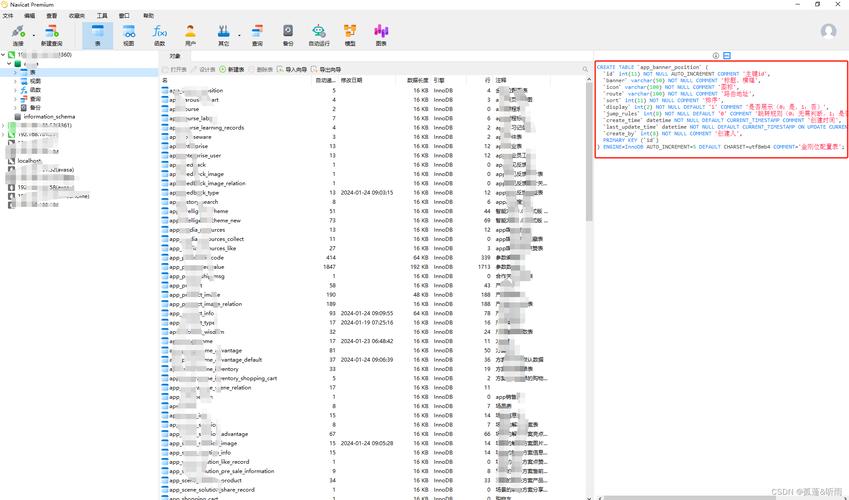Open the 用户 (User) toolbar icon

tap(190, 35)
